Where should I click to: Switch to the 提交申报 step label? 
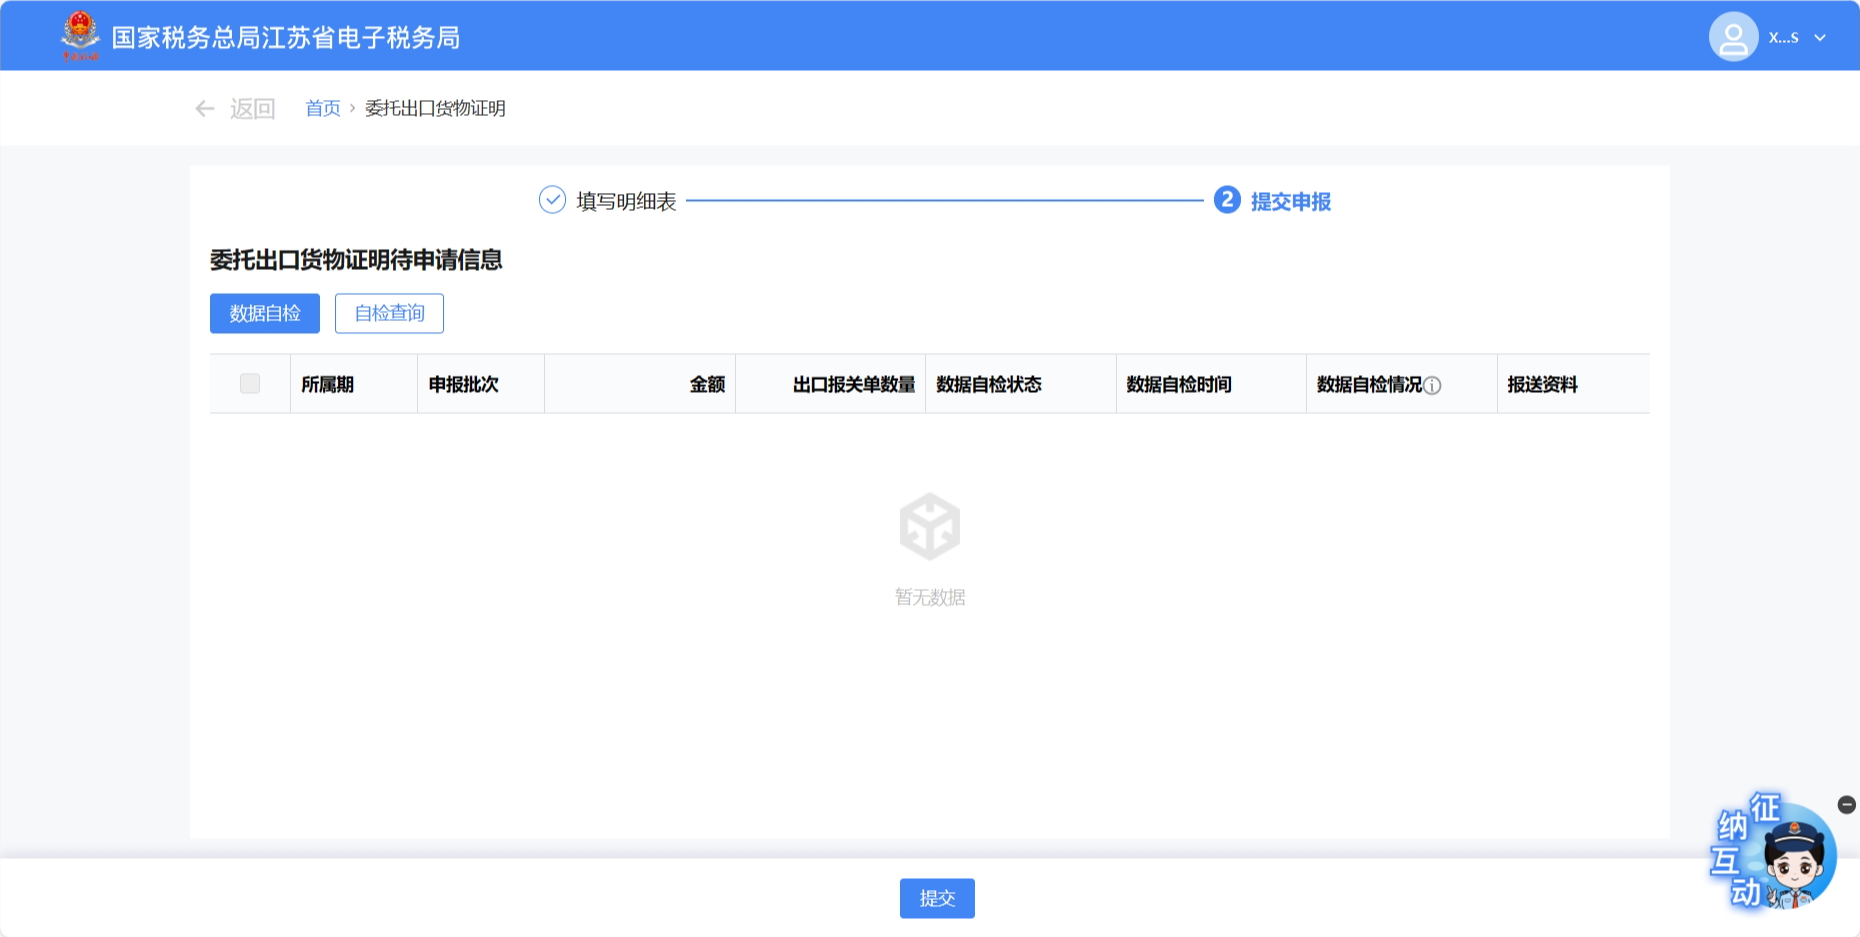coord(1290,202)
